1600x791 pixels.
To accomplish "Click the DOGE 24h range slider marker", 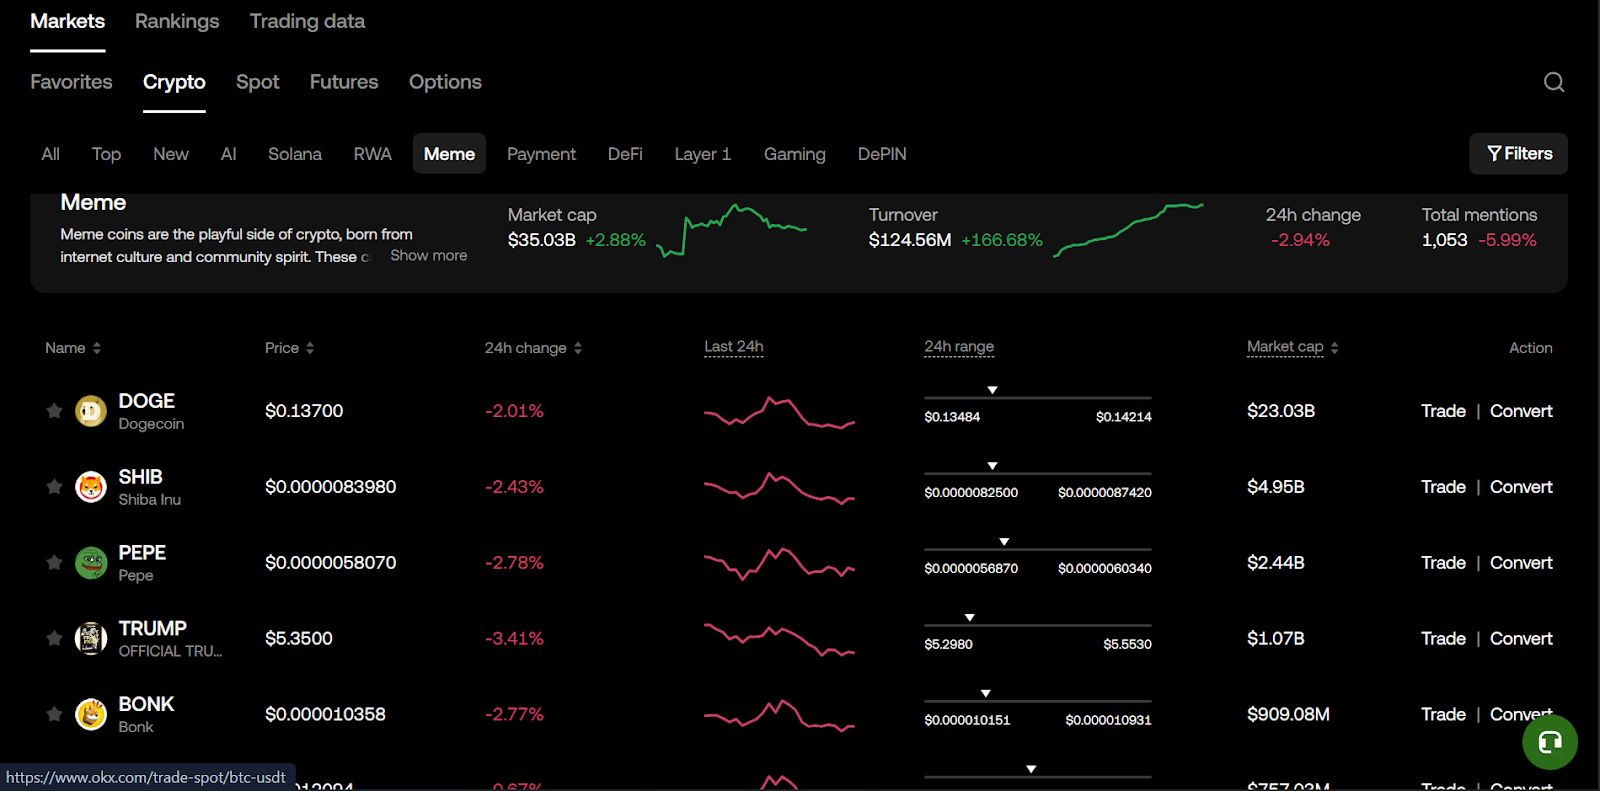I will click(x=992, y=390).
